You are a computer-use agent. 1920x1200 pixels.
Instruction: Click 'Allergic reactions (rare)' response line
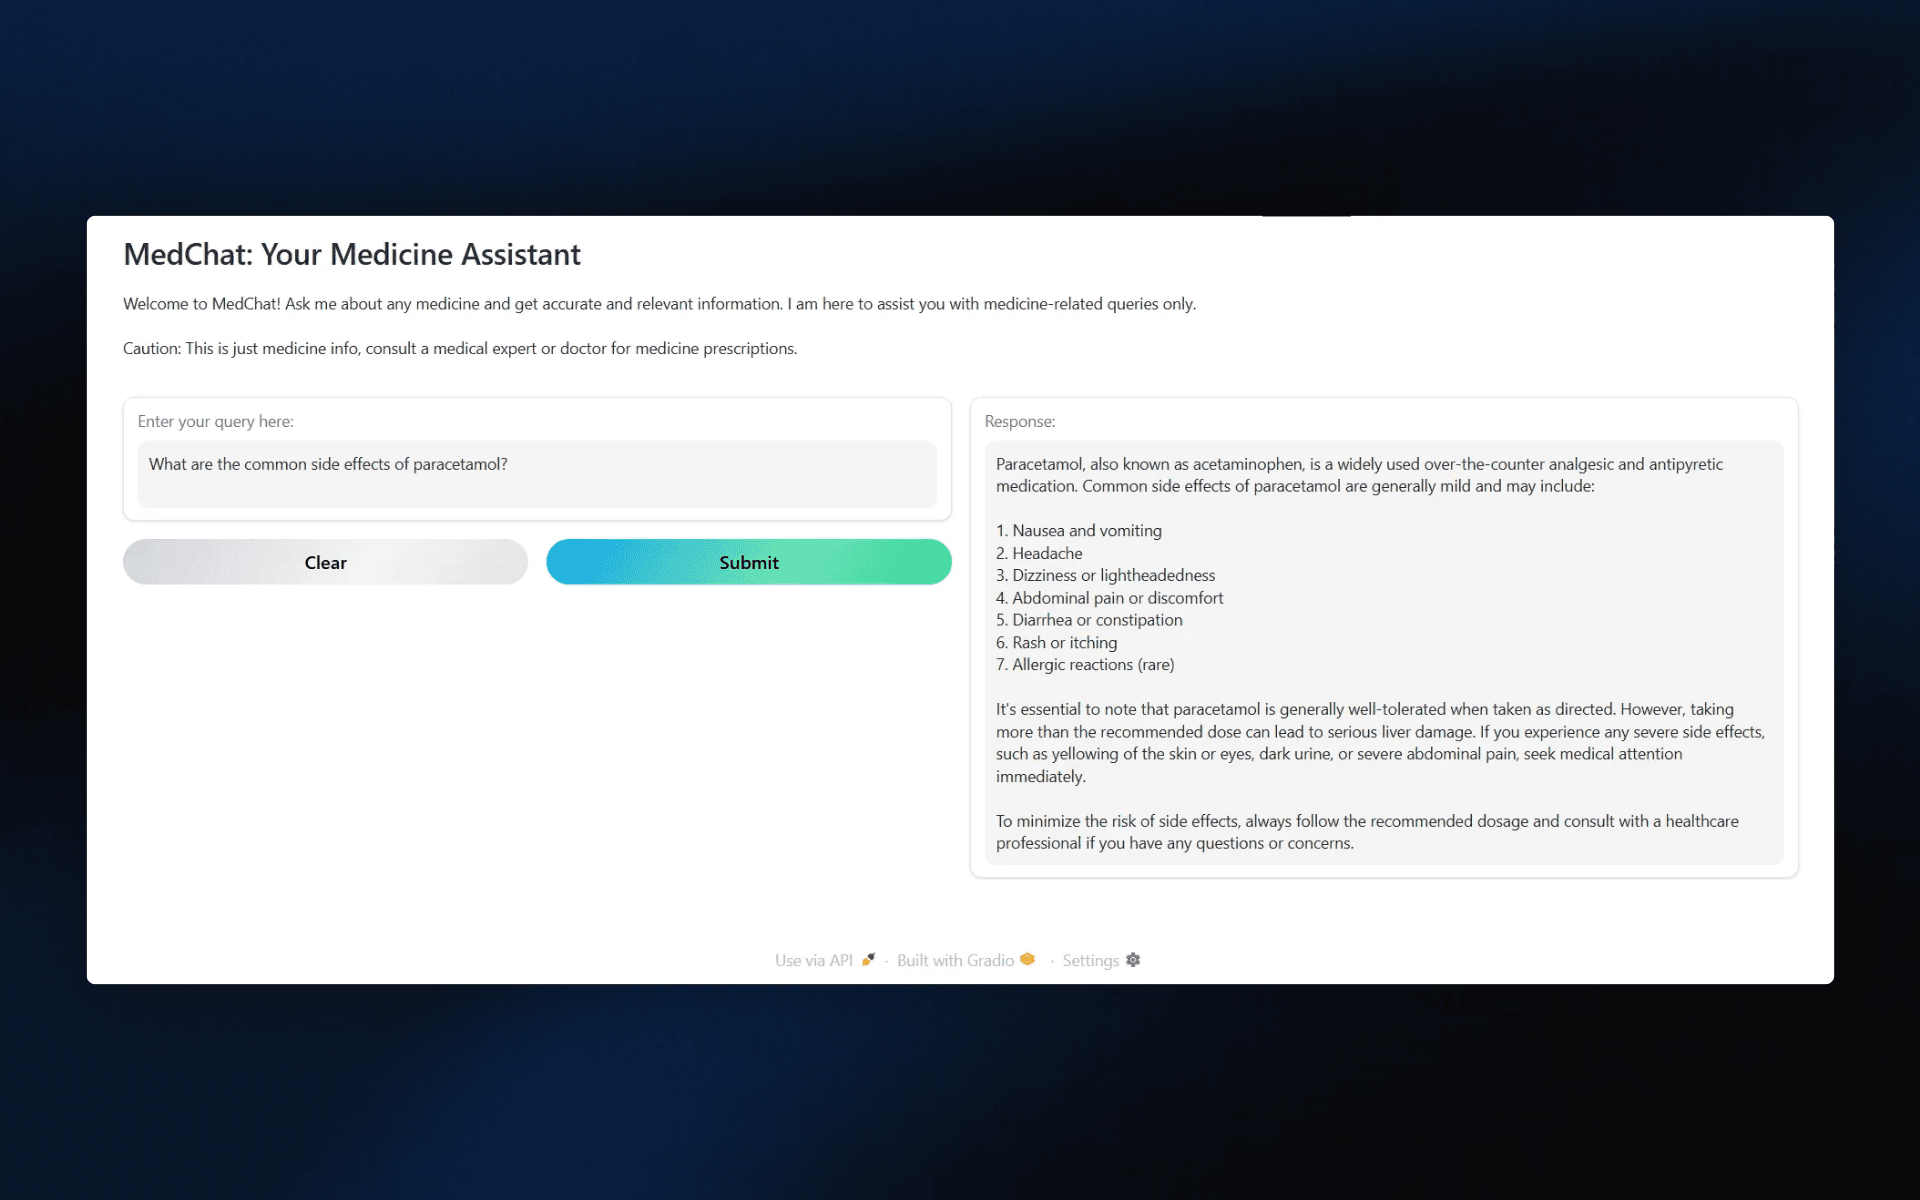click(x=1092, y=665)
